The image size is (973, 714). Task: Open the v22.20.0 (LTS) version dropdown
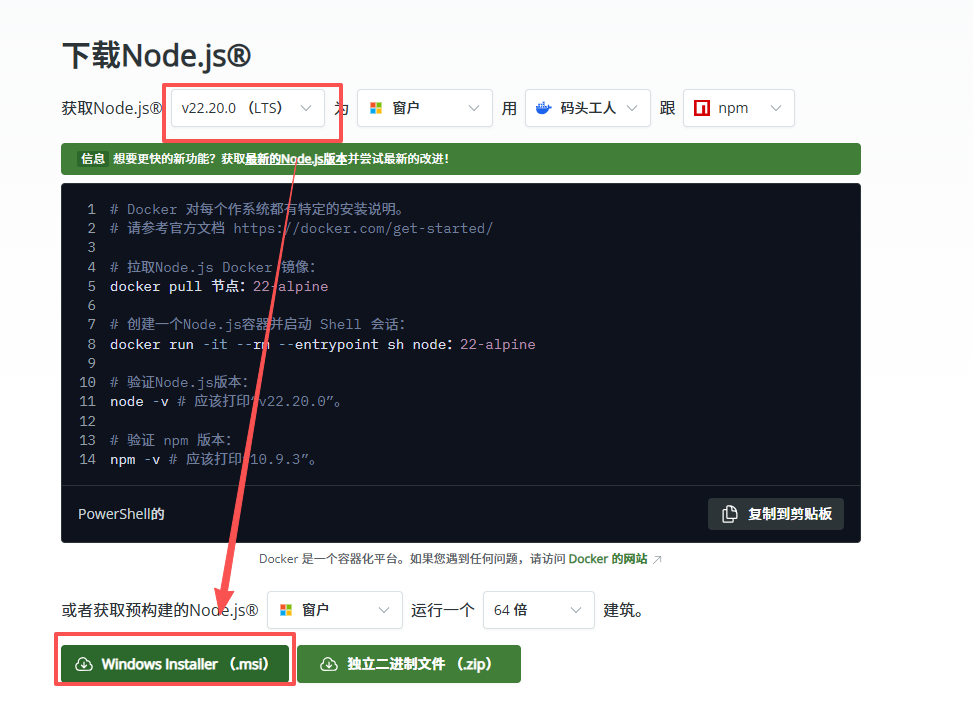248,108
